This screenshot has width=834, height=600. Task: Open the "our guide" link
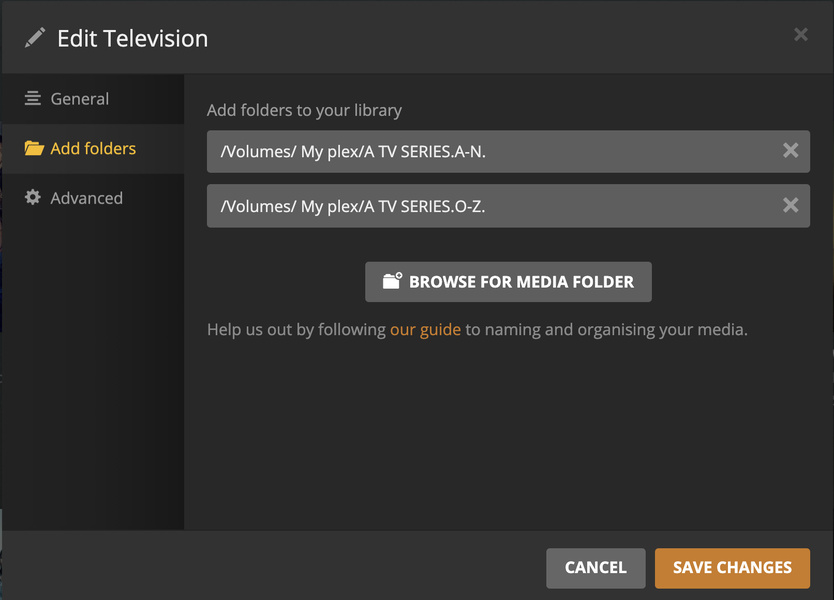[425, 329]
